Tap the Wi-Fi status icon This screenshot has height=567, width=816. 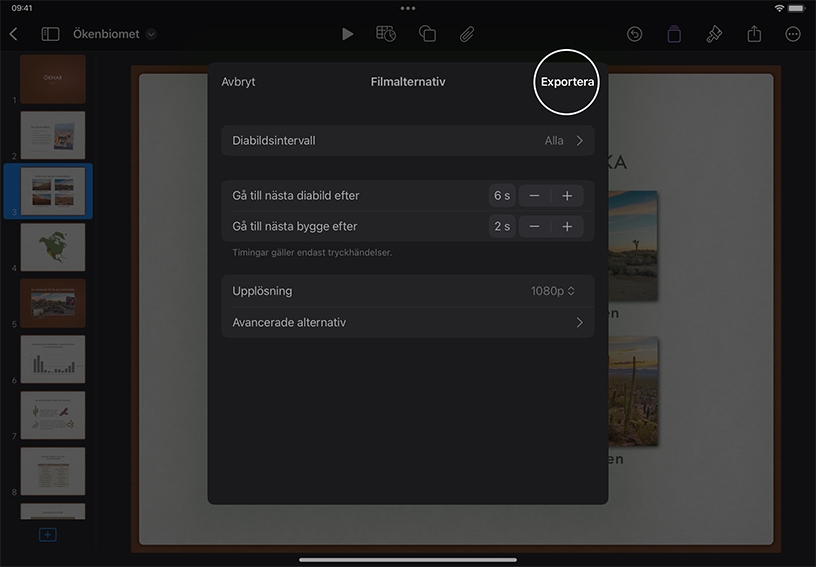(779, 8)
